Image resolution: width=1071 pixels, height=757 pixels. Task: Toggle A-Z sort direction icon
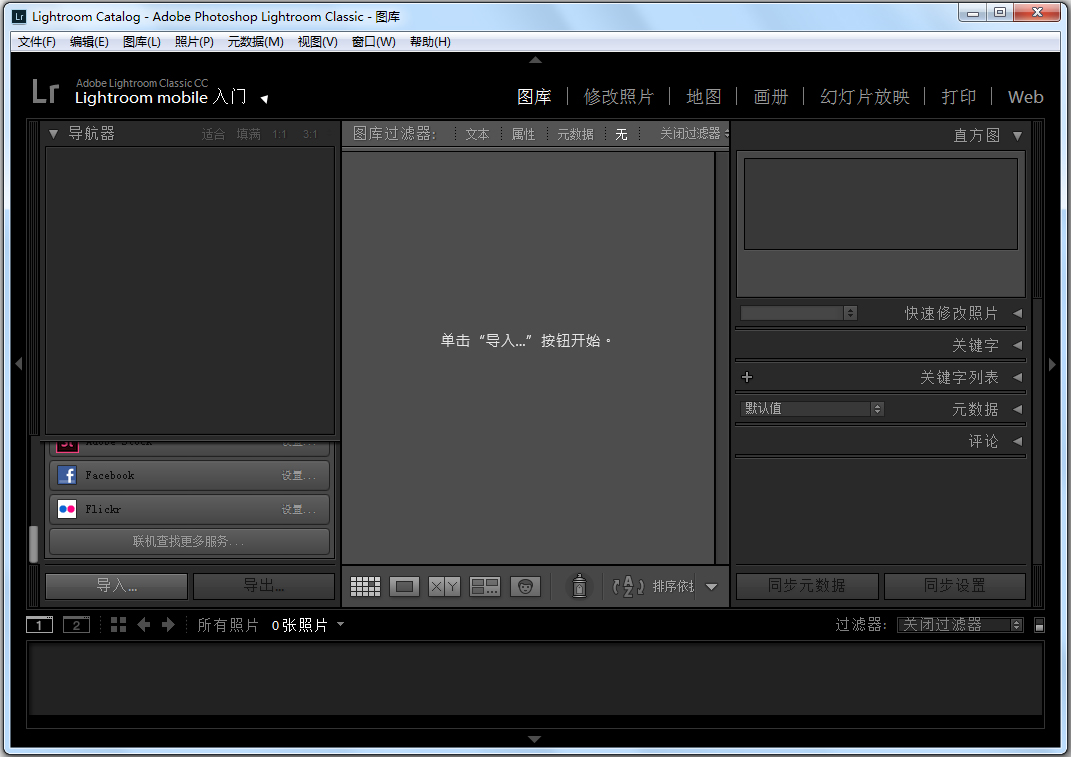point(628,586)
